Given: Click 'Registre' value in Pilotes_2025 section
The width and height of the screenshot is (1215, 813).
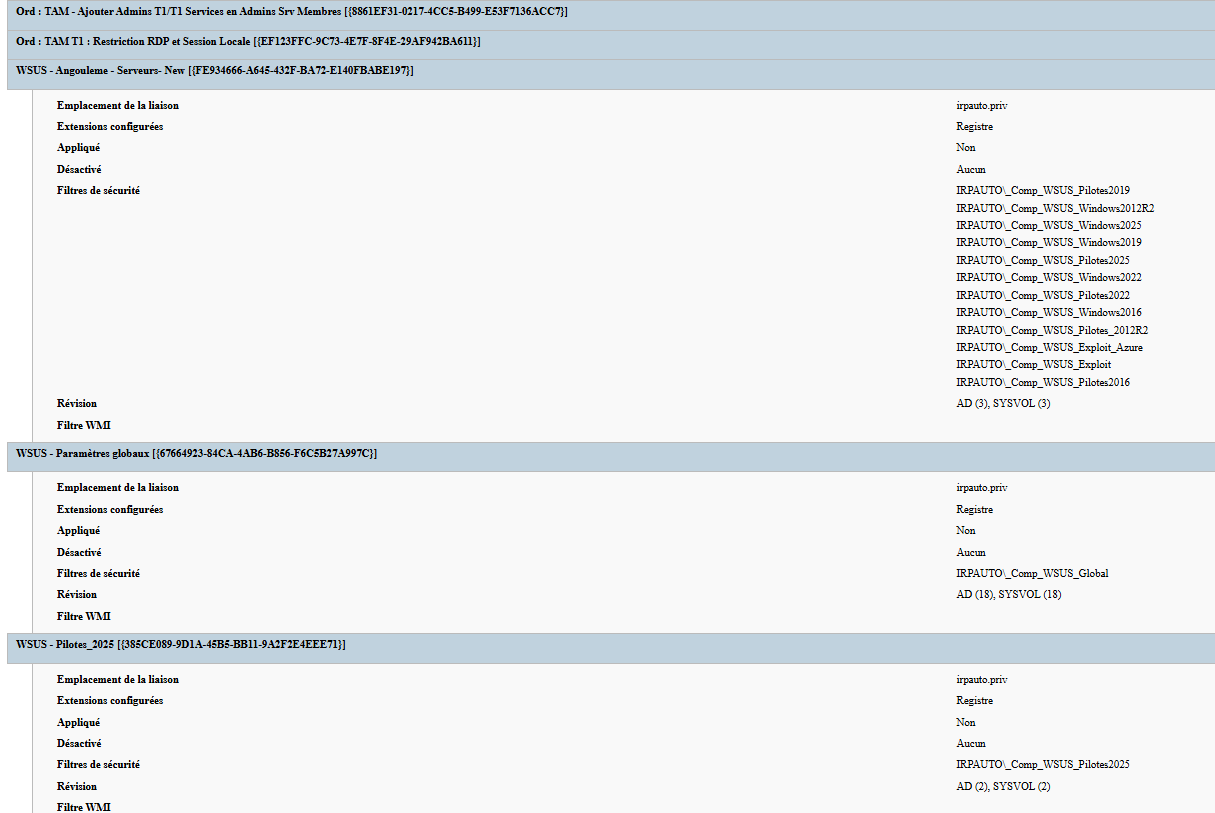Looking at the screenshot, I should (974, 700).
